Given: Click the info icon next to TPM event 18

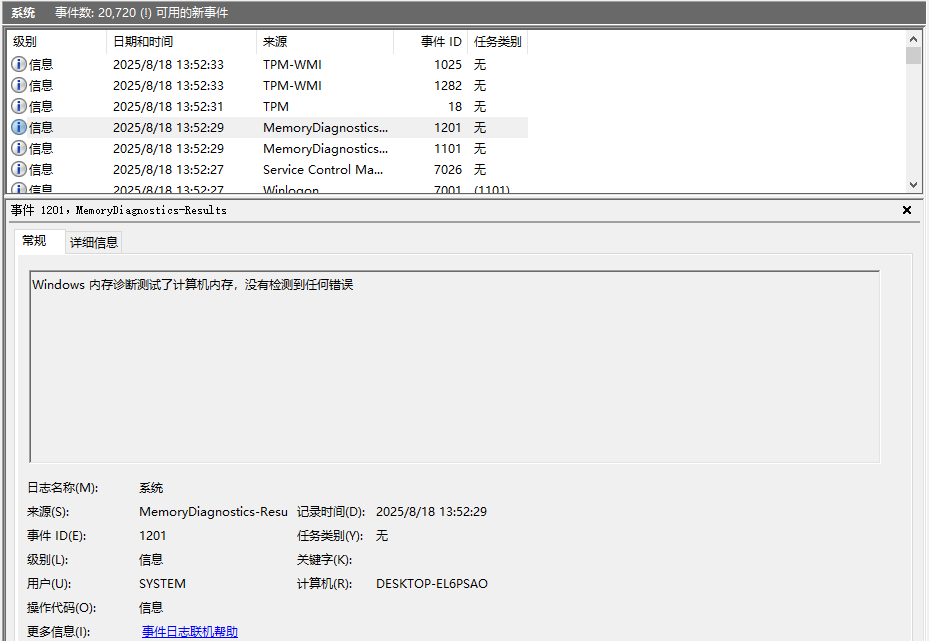Looking at the screenshot, I should (x=20, y=106).
